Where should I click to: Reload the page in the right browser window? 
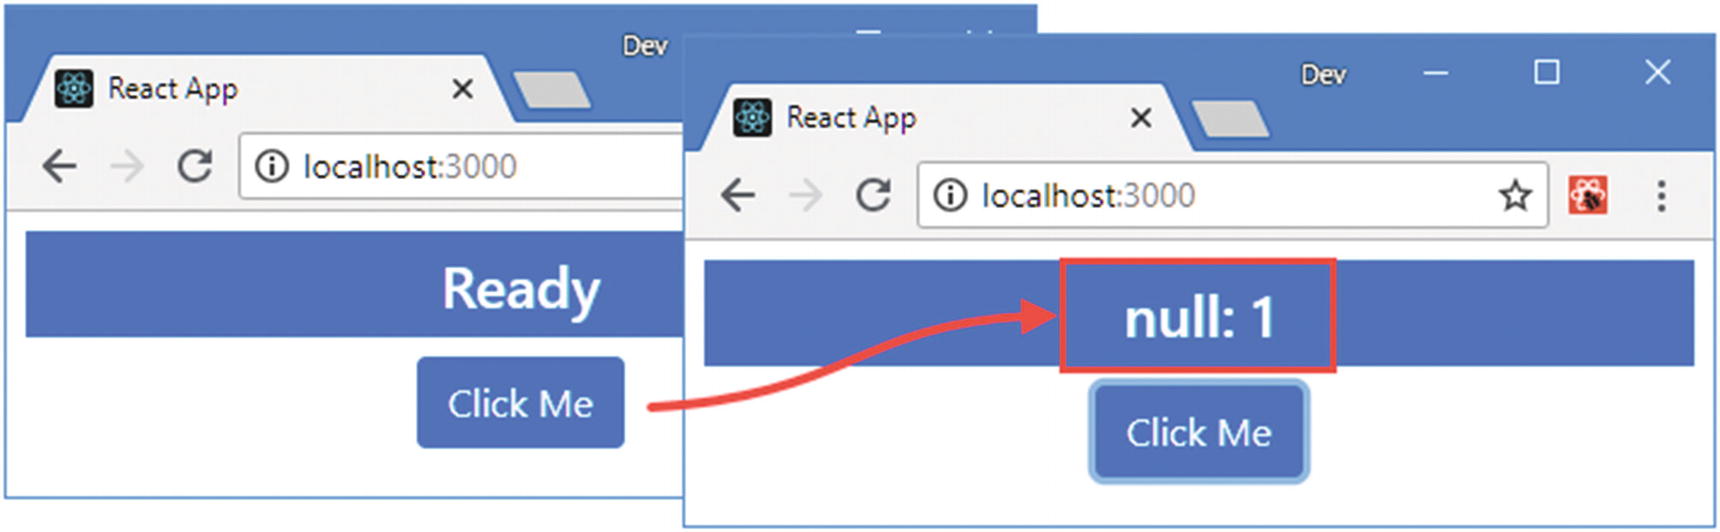point(873,195)
